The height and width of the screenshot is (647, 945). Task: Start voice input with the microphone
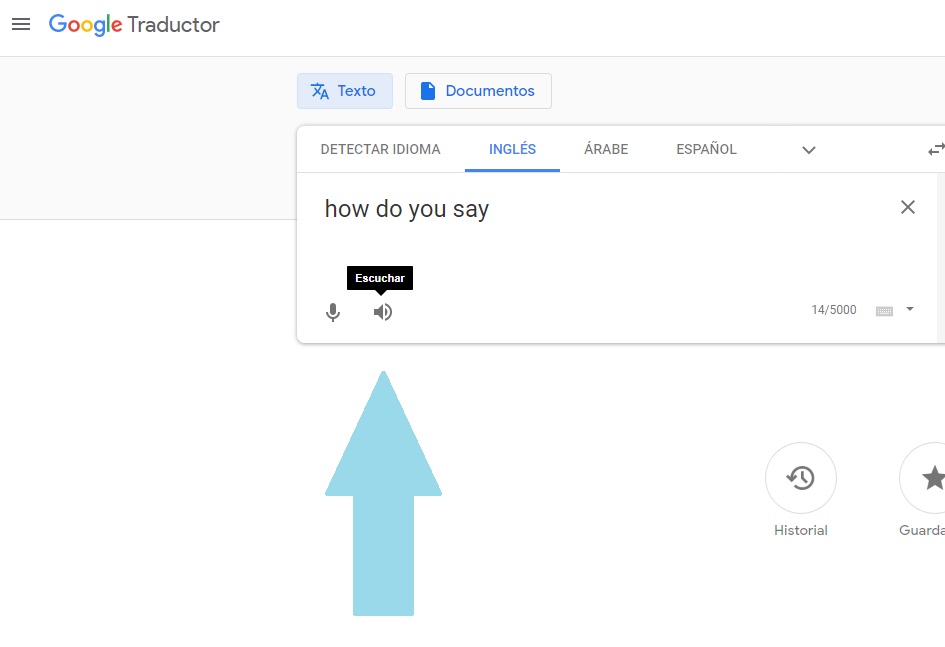coord(333,312)
